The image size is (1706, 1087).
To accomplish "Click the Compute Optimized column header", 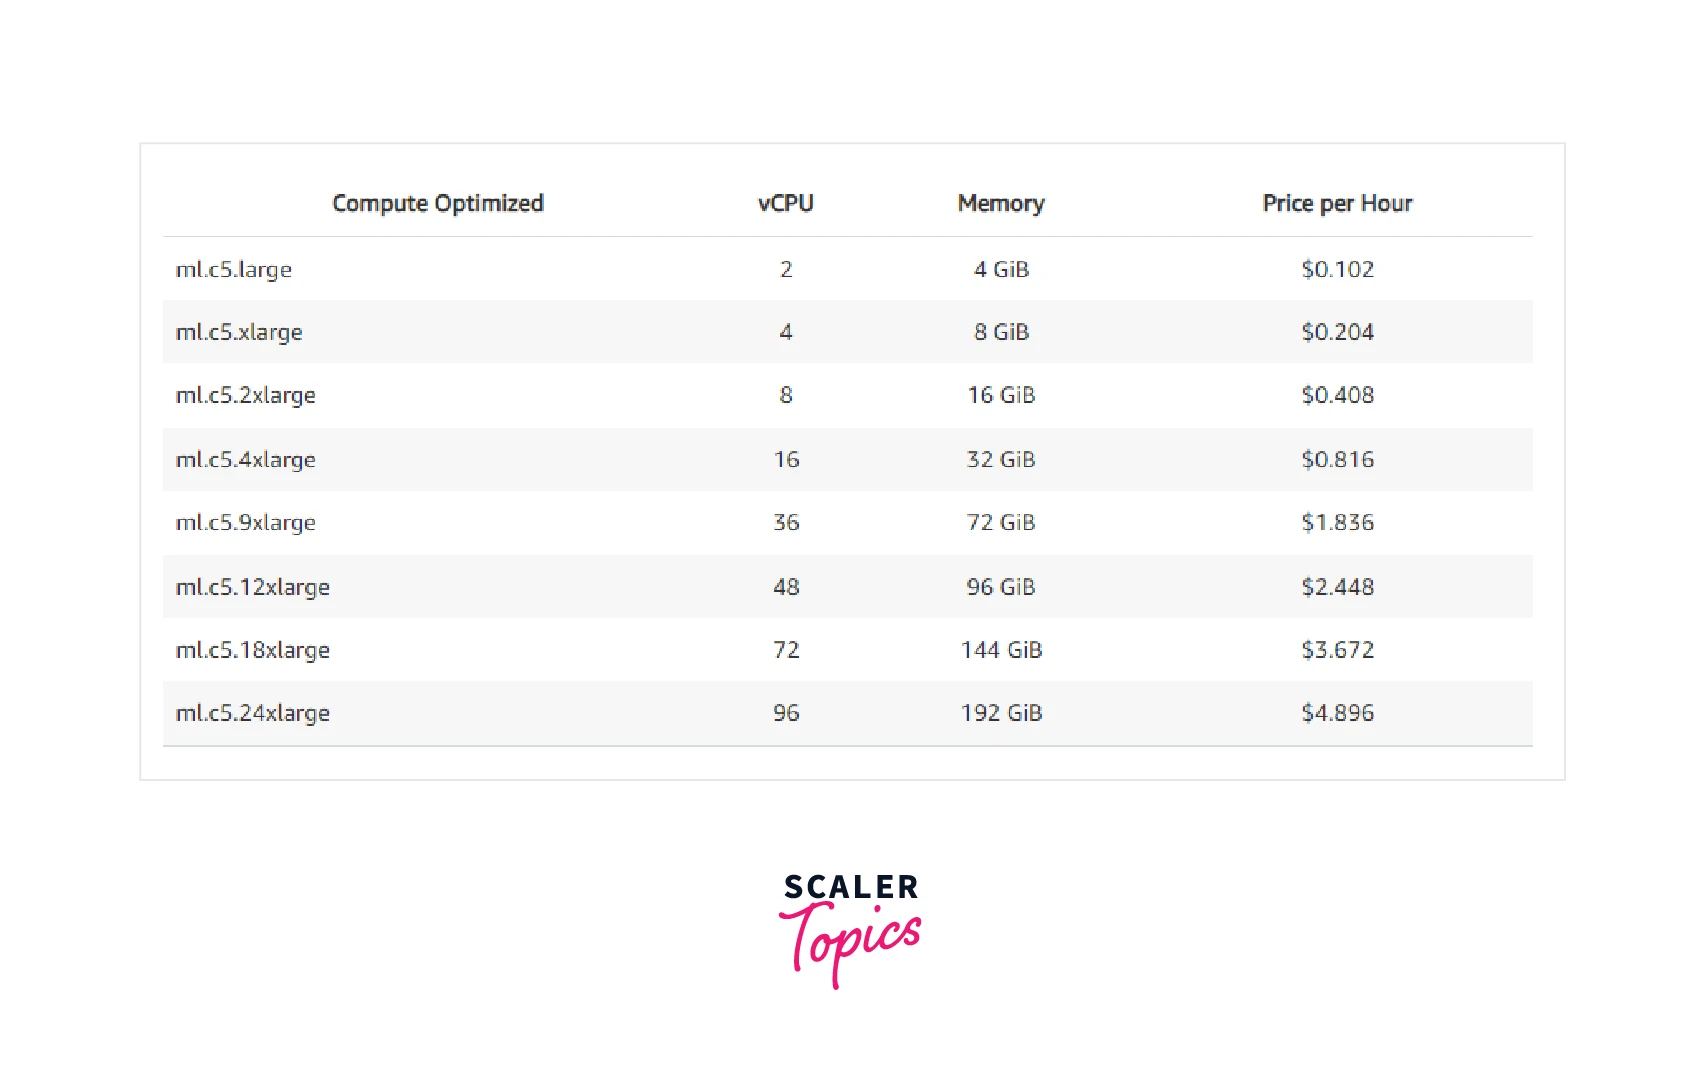I will coord(437,203).
